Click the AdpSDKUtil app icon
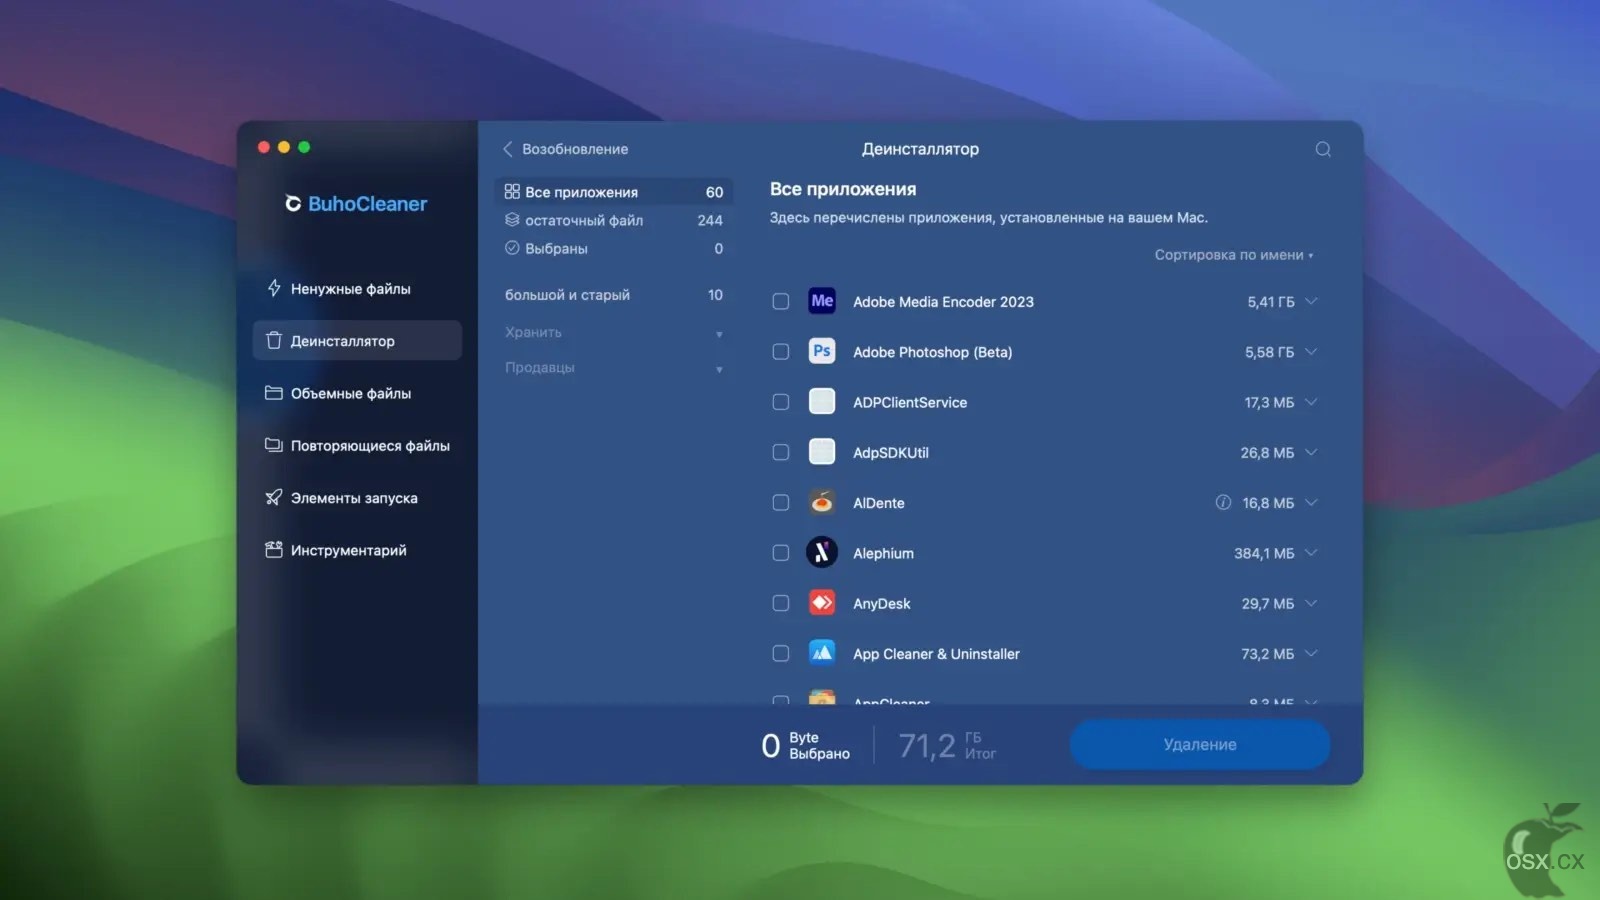The height and width of the screenshot is (900, 1600). click(x=822, y=452)
